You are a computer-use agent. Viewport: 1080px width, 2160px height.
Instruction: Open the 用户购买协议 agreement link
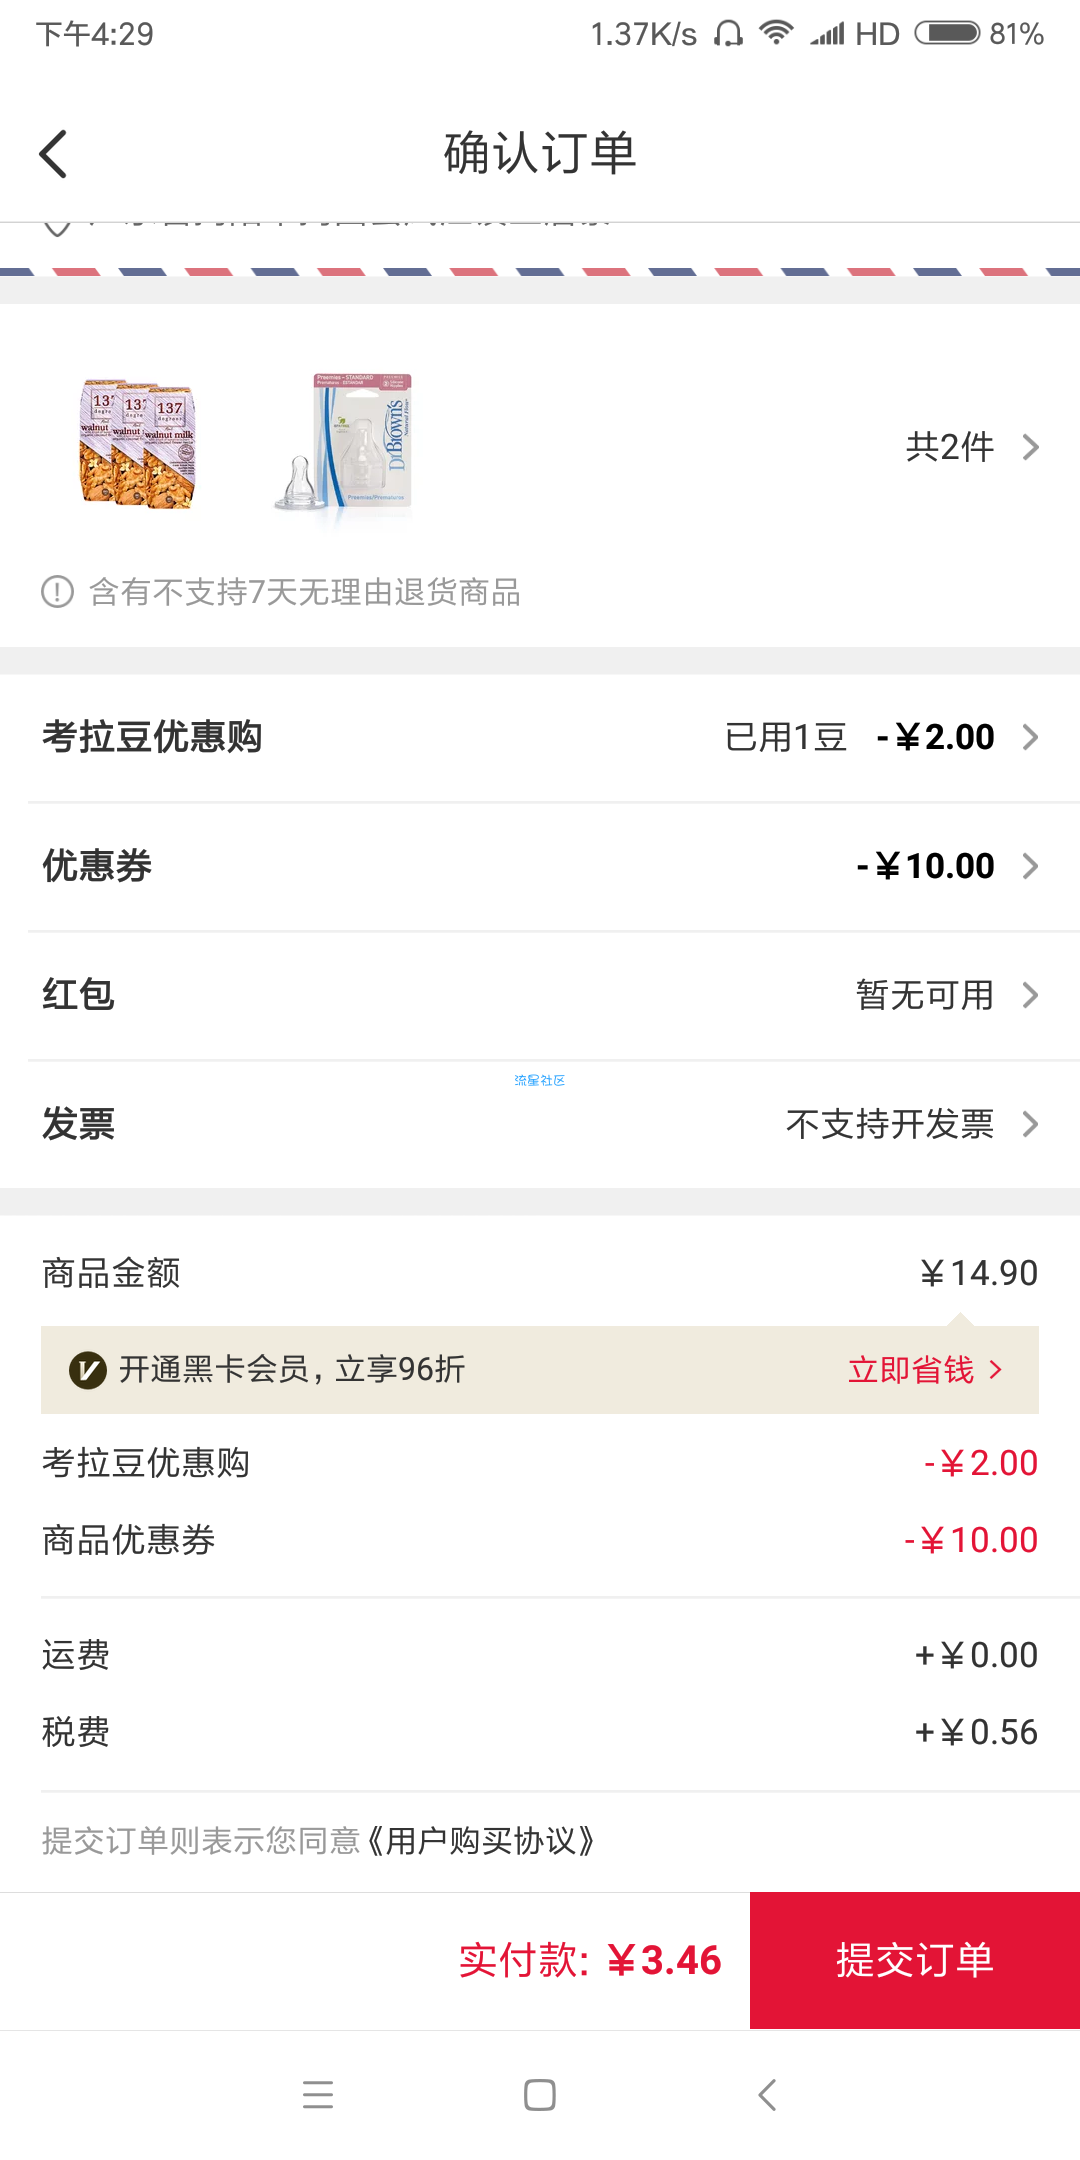click(481, 1840)
